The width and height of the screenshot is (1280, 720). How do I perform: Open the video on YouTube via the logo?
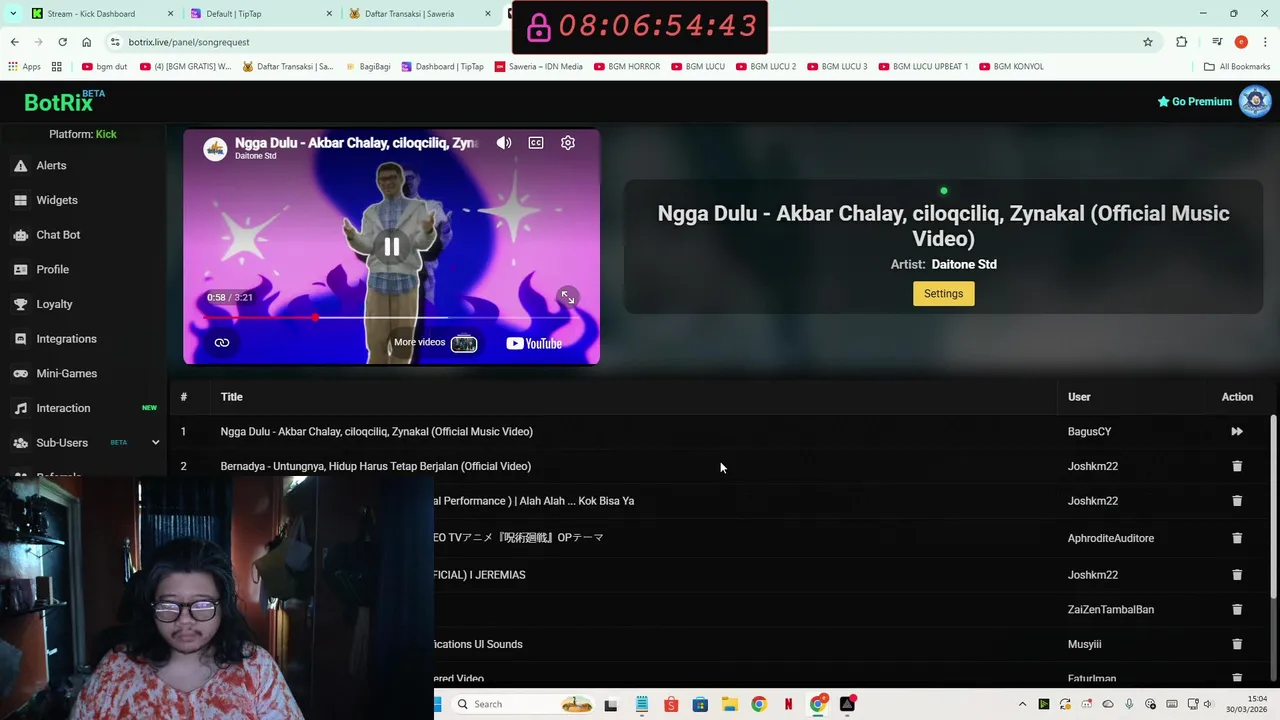point(534,343)
